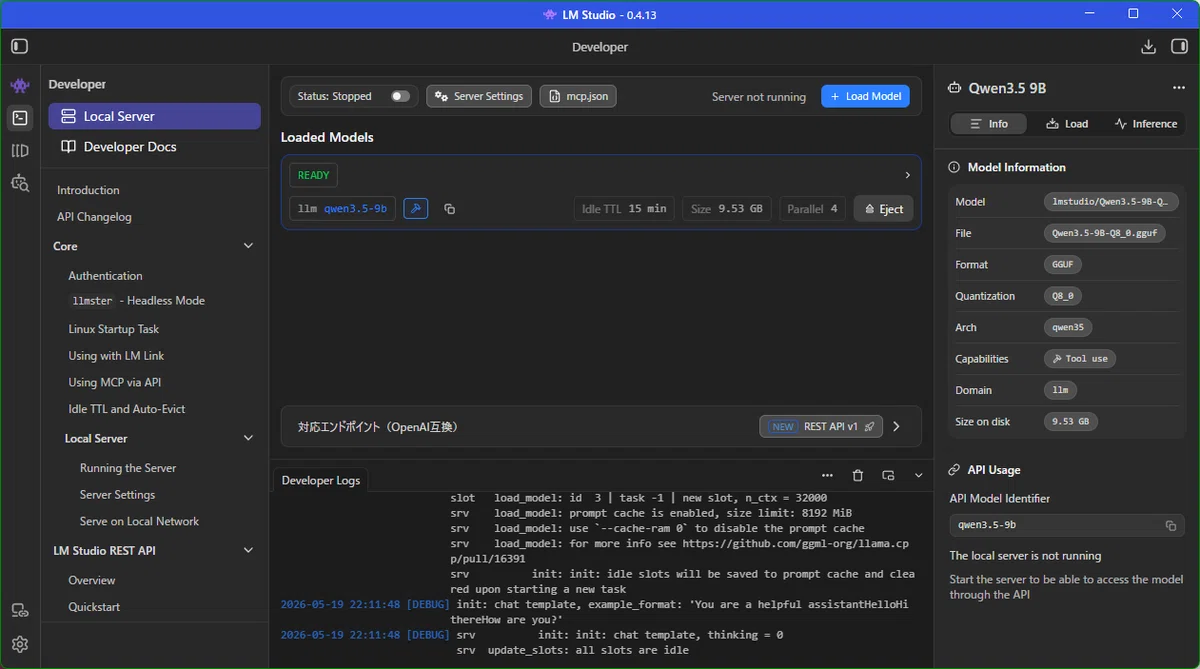The image size is (1200, 669).
Task: Open the downloads icon in top bar
Action: (x=1148, y=46)
